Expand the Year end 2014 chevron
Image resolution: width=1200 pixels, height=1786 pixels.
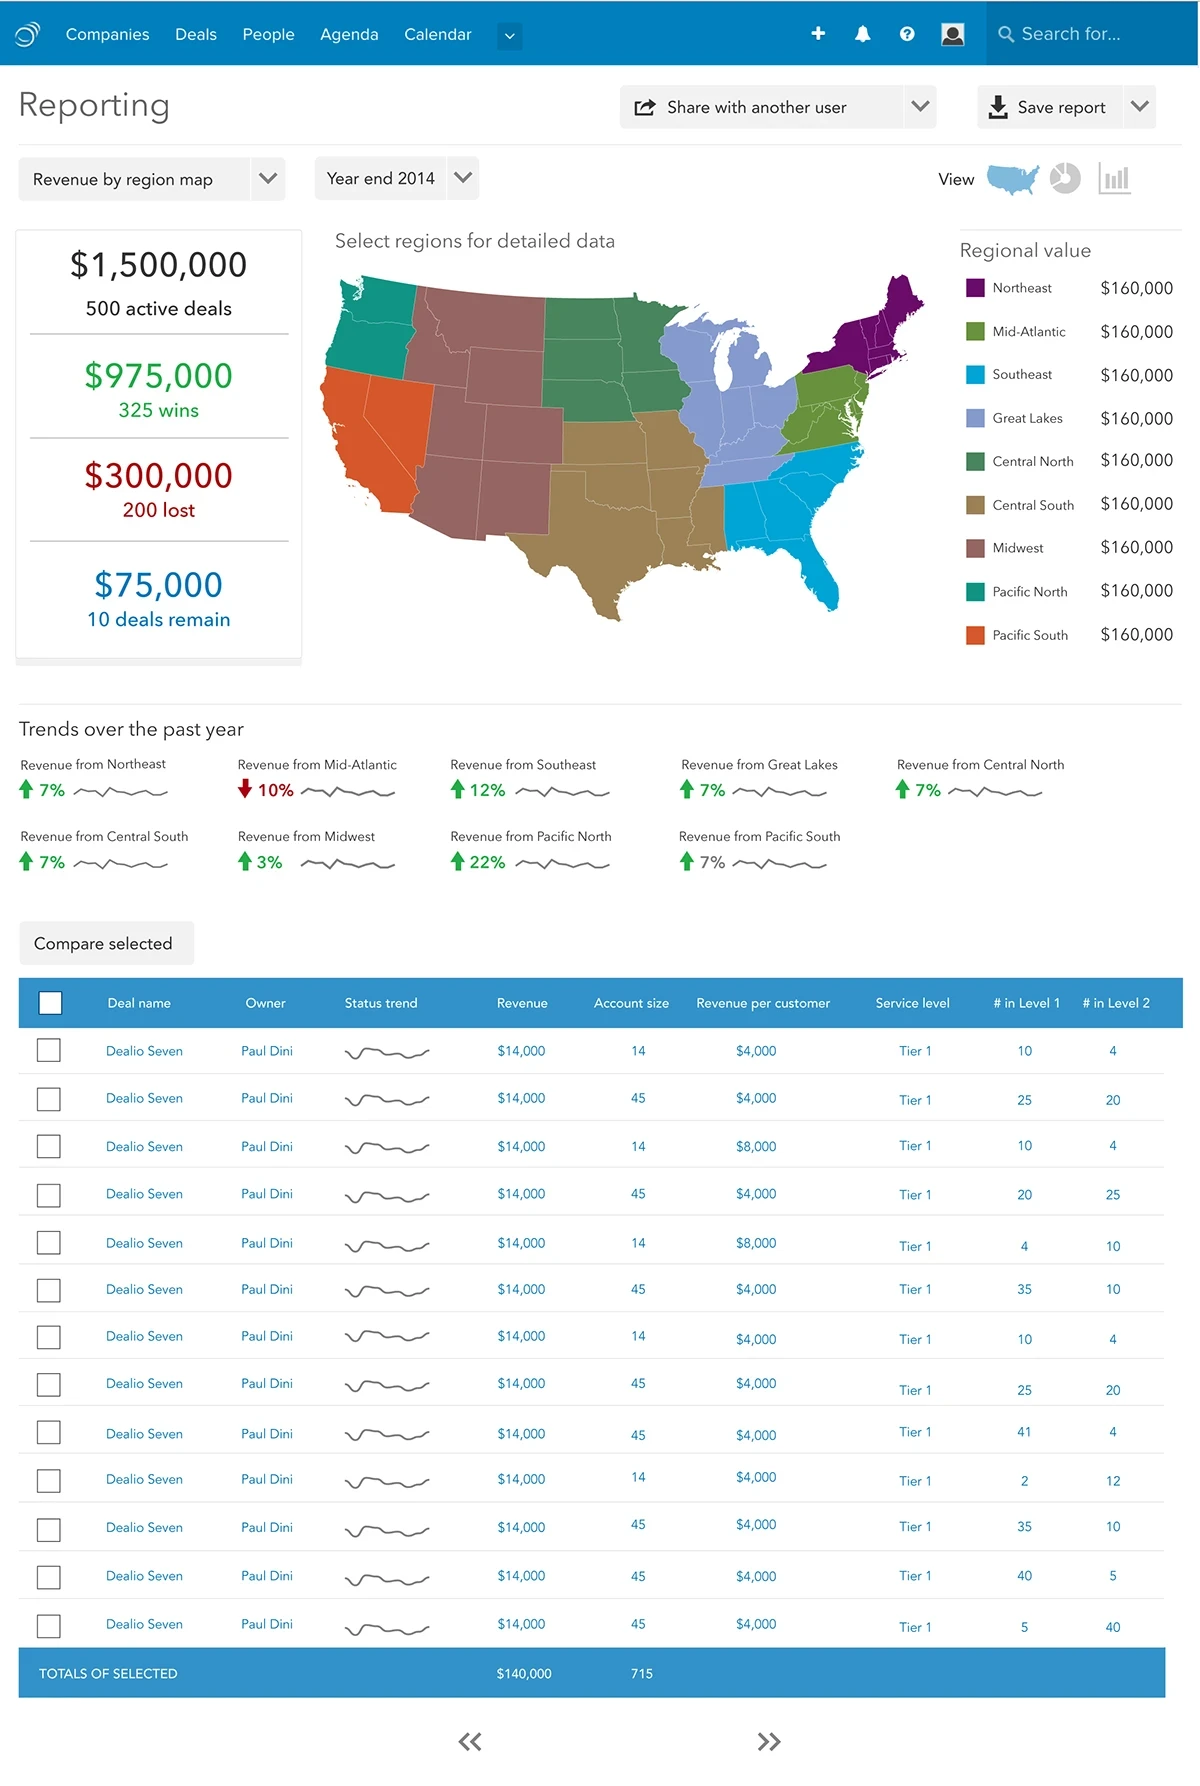click(x=463, y=178)
